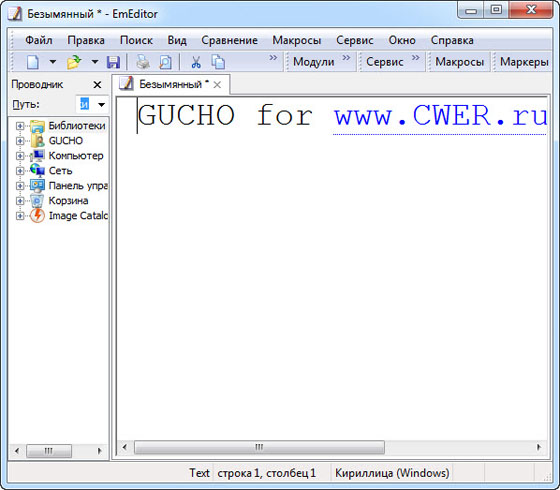Viewport: 560px width, 490px height.
Task: Open the www.CWER.ru link in editor
Action: coord(440,116)
